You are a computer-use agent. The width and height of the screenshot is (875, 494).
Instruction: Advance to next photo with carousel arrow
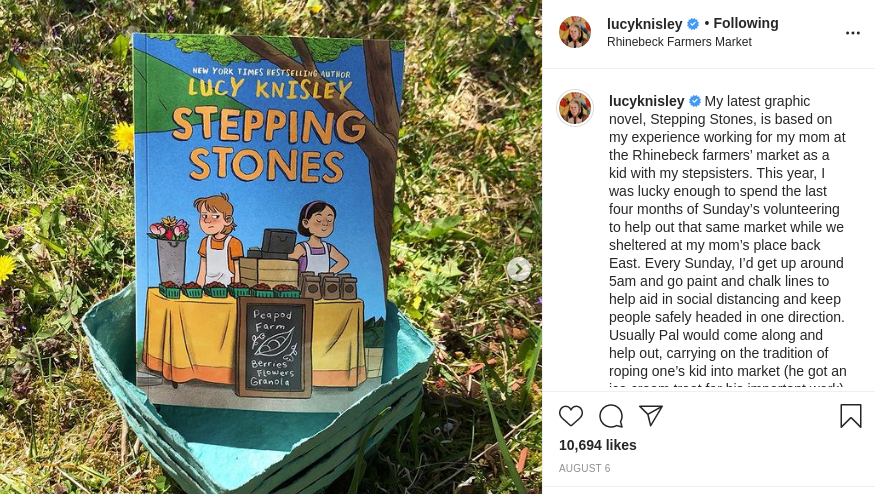pos(518,269)
